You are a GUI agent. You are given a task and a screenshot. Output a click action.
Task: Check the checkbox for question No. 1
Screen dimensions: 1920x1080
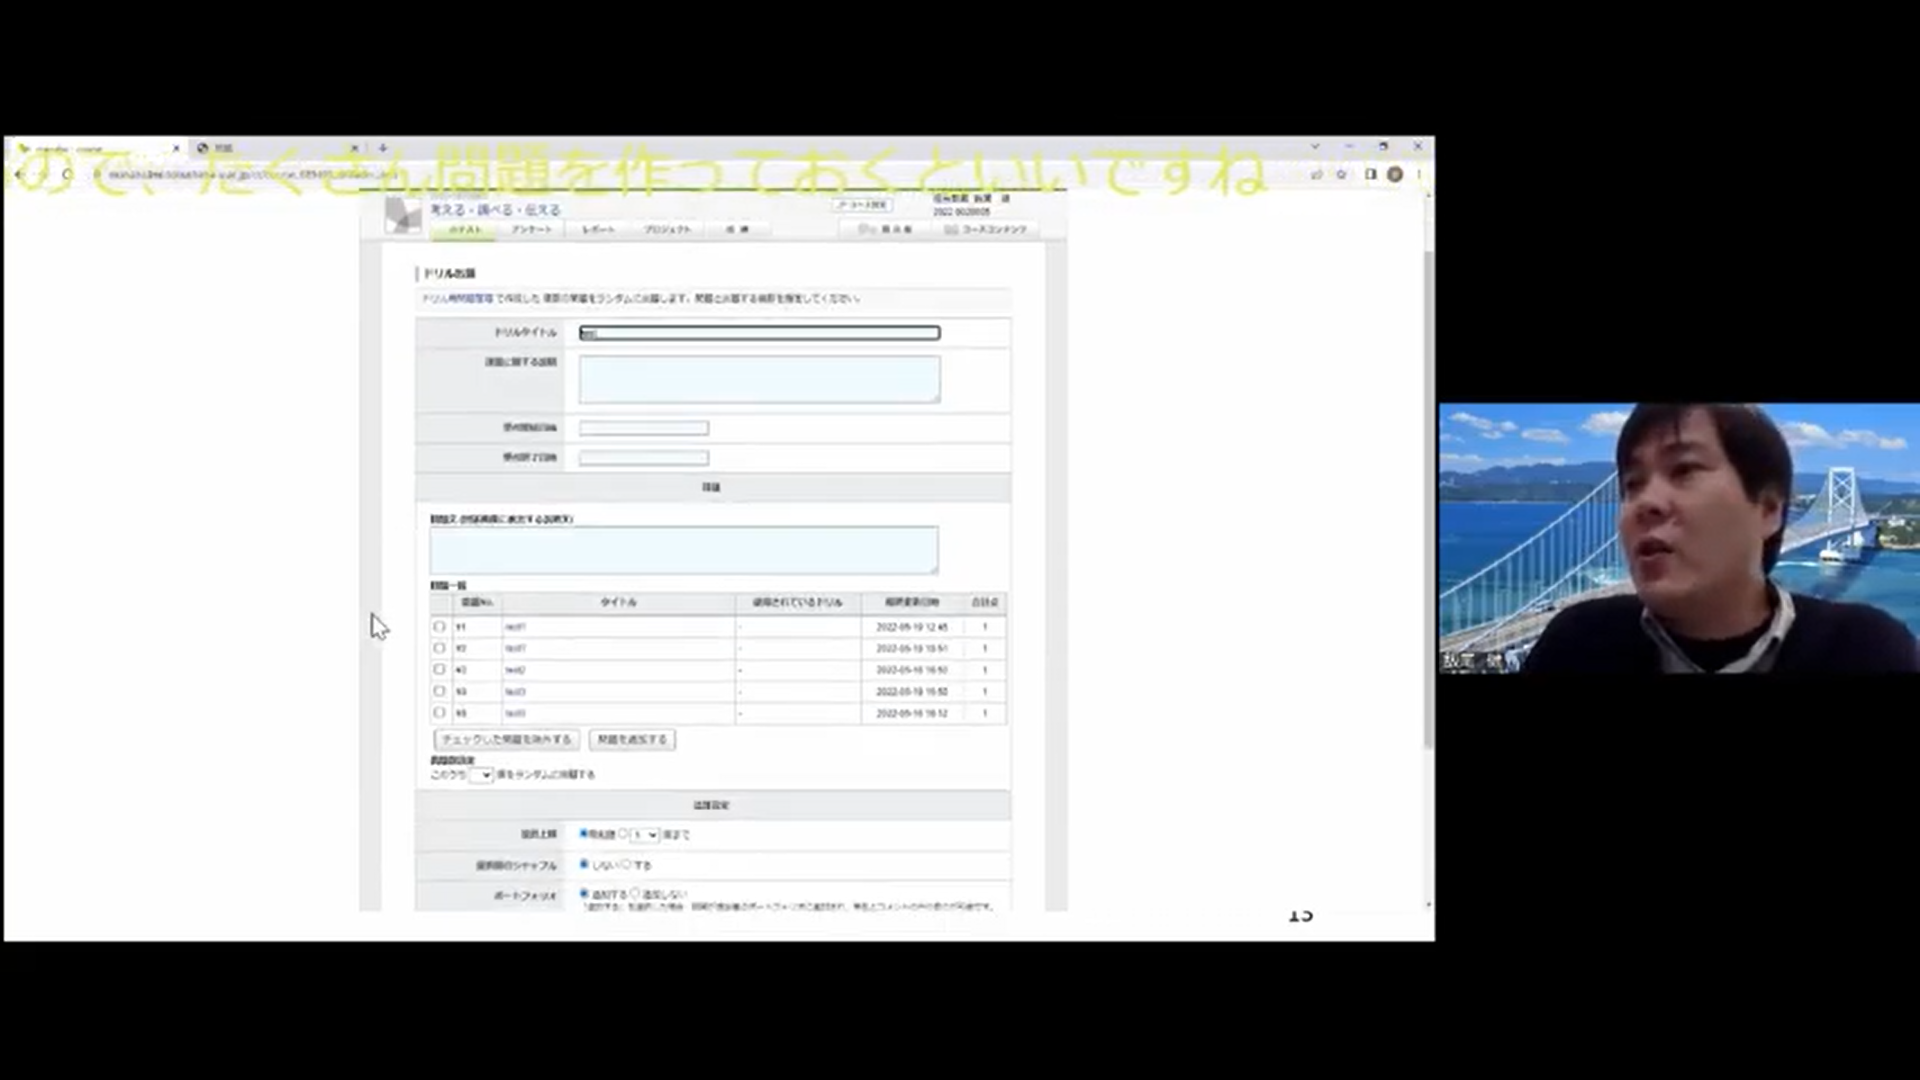pos(439,627)
